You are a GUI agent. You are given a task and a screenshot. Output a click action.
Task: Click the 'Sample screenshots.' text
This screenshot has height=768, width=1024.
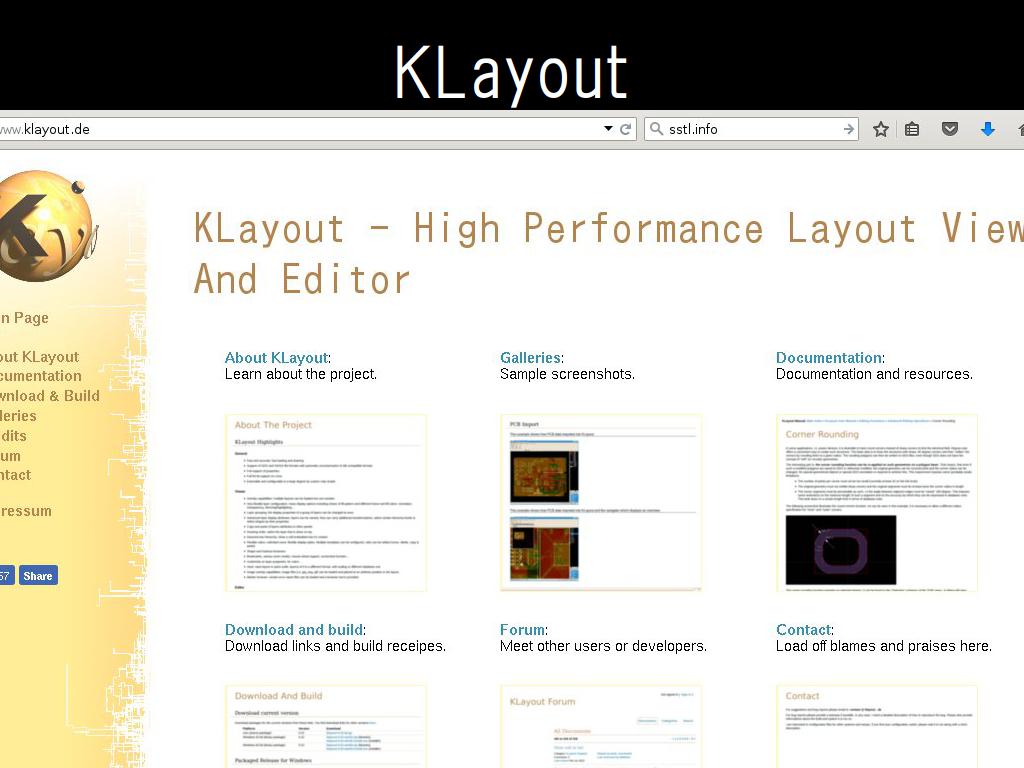pos(568,374)
